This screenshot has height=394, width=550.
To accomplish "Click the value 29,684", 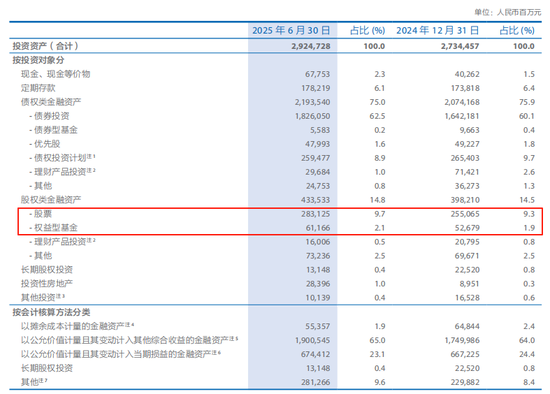I will coord(317,172).
